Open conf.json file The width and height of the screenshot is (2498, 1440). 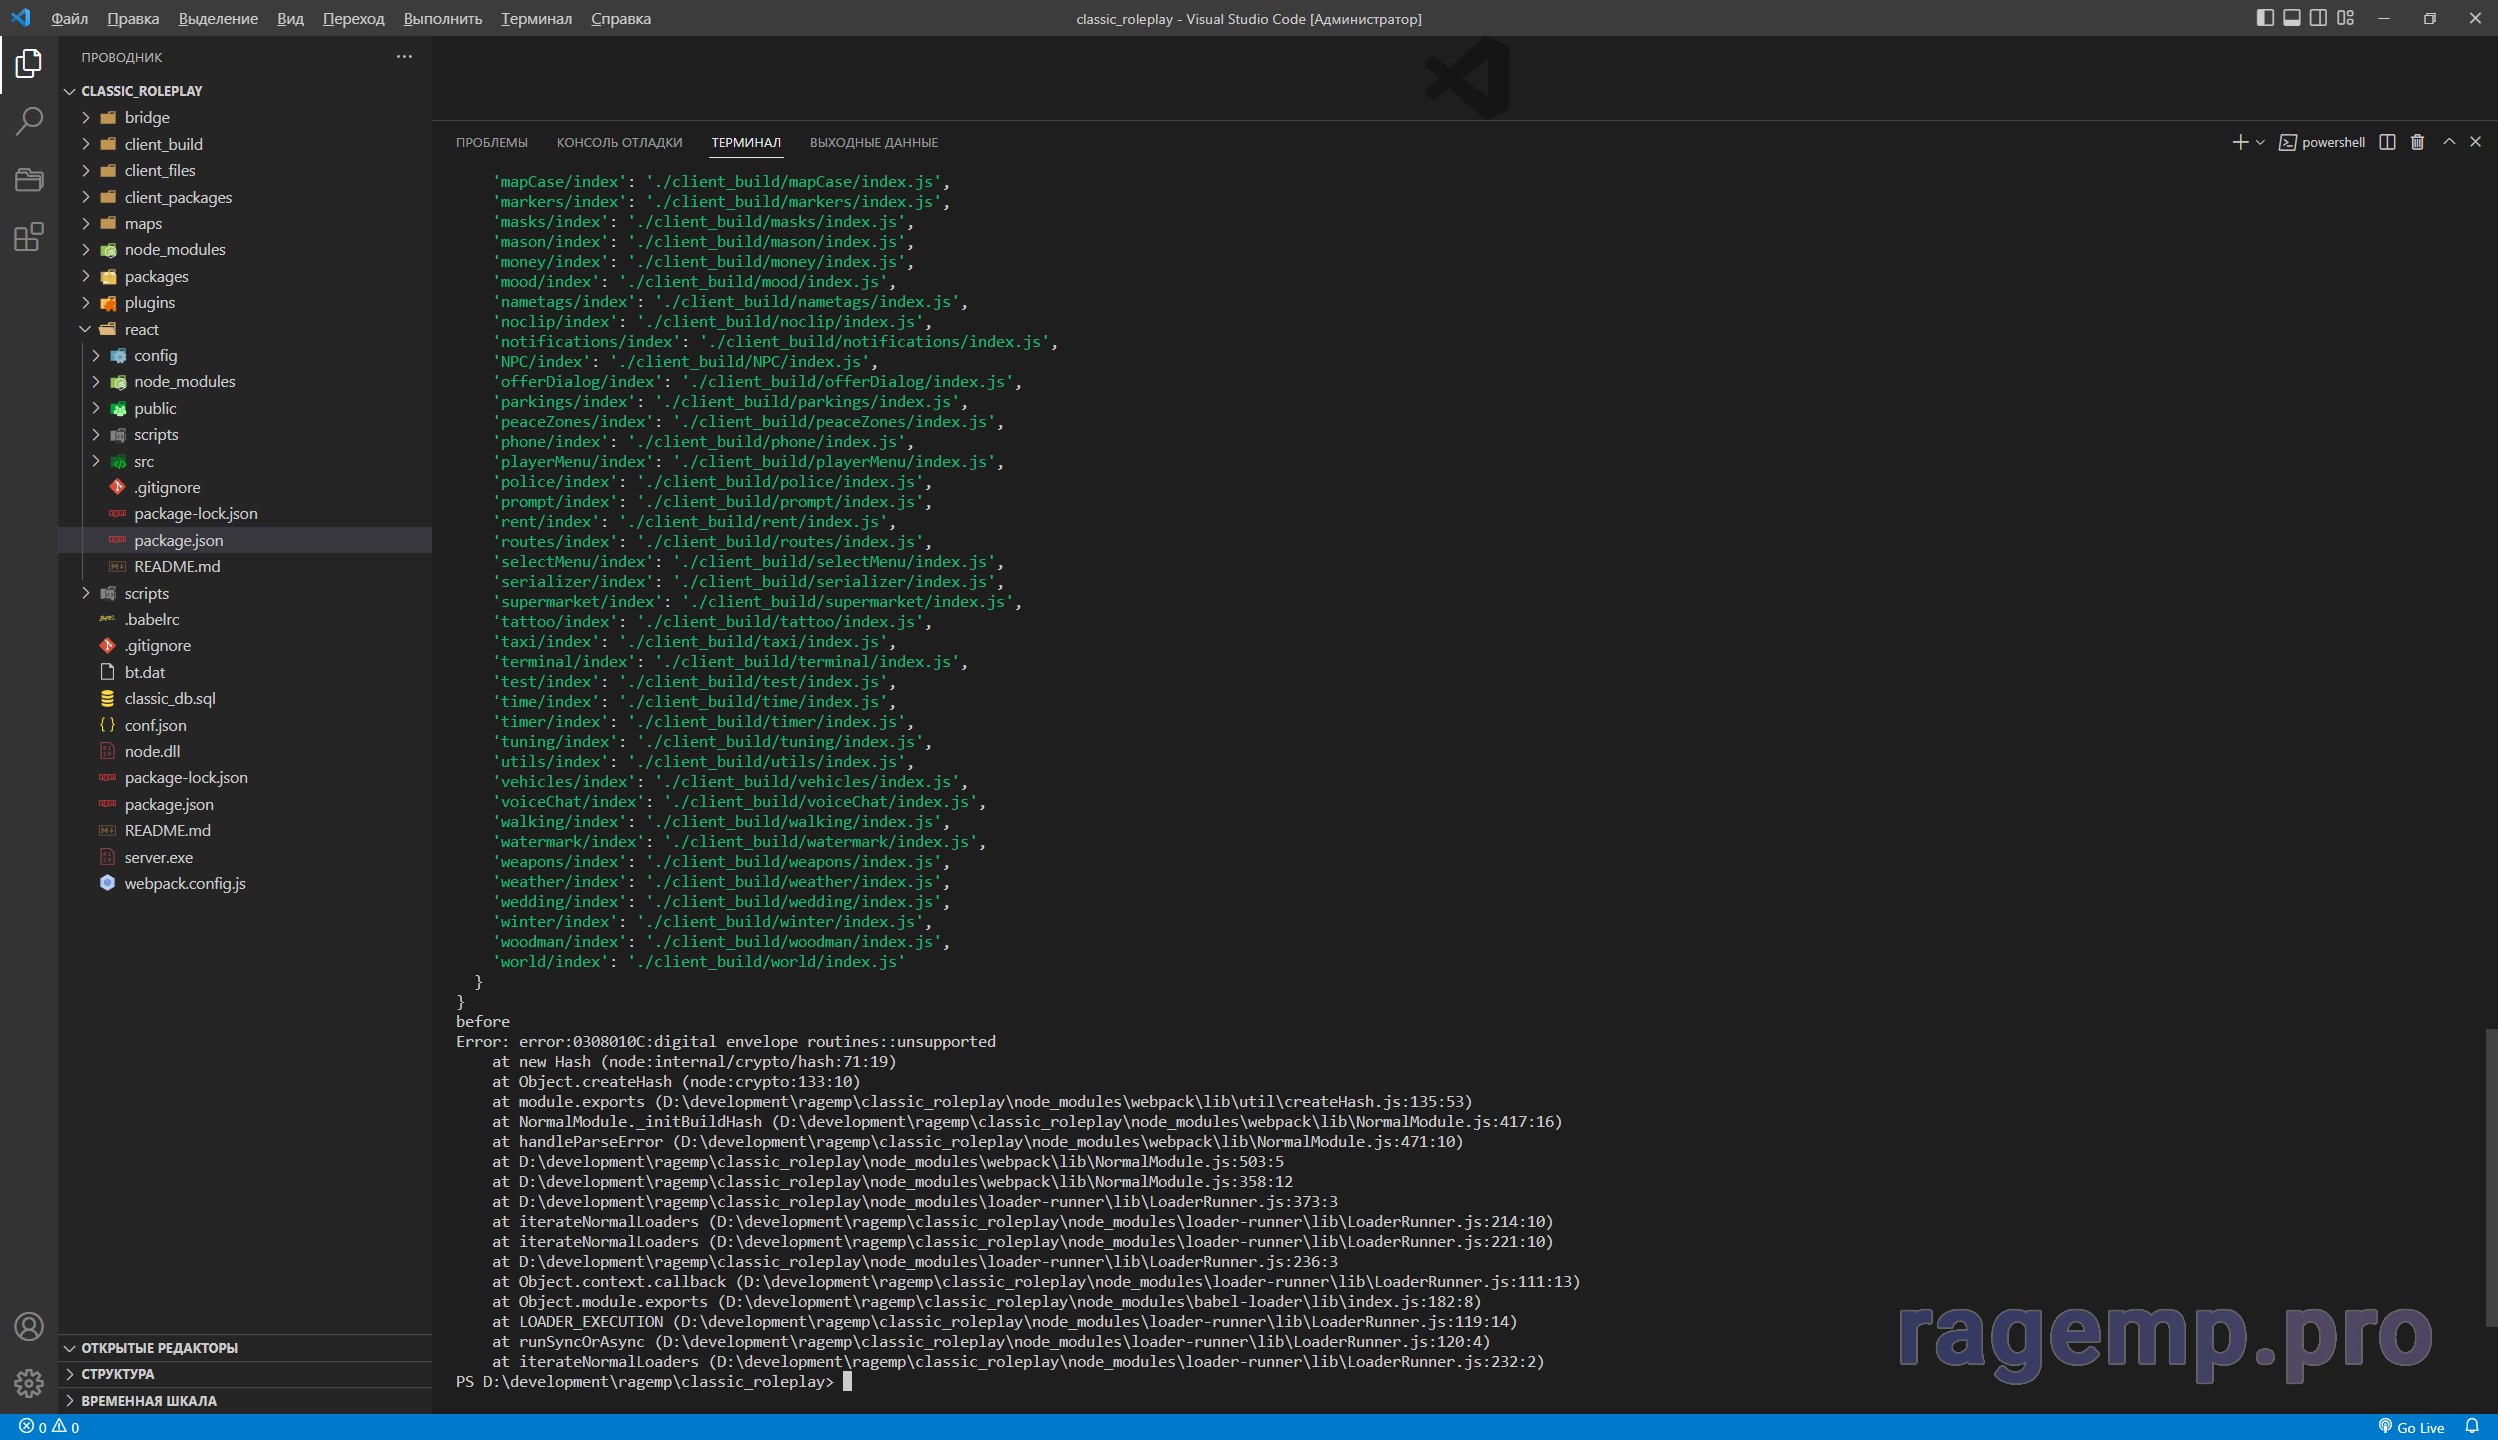tap(245, 725)
